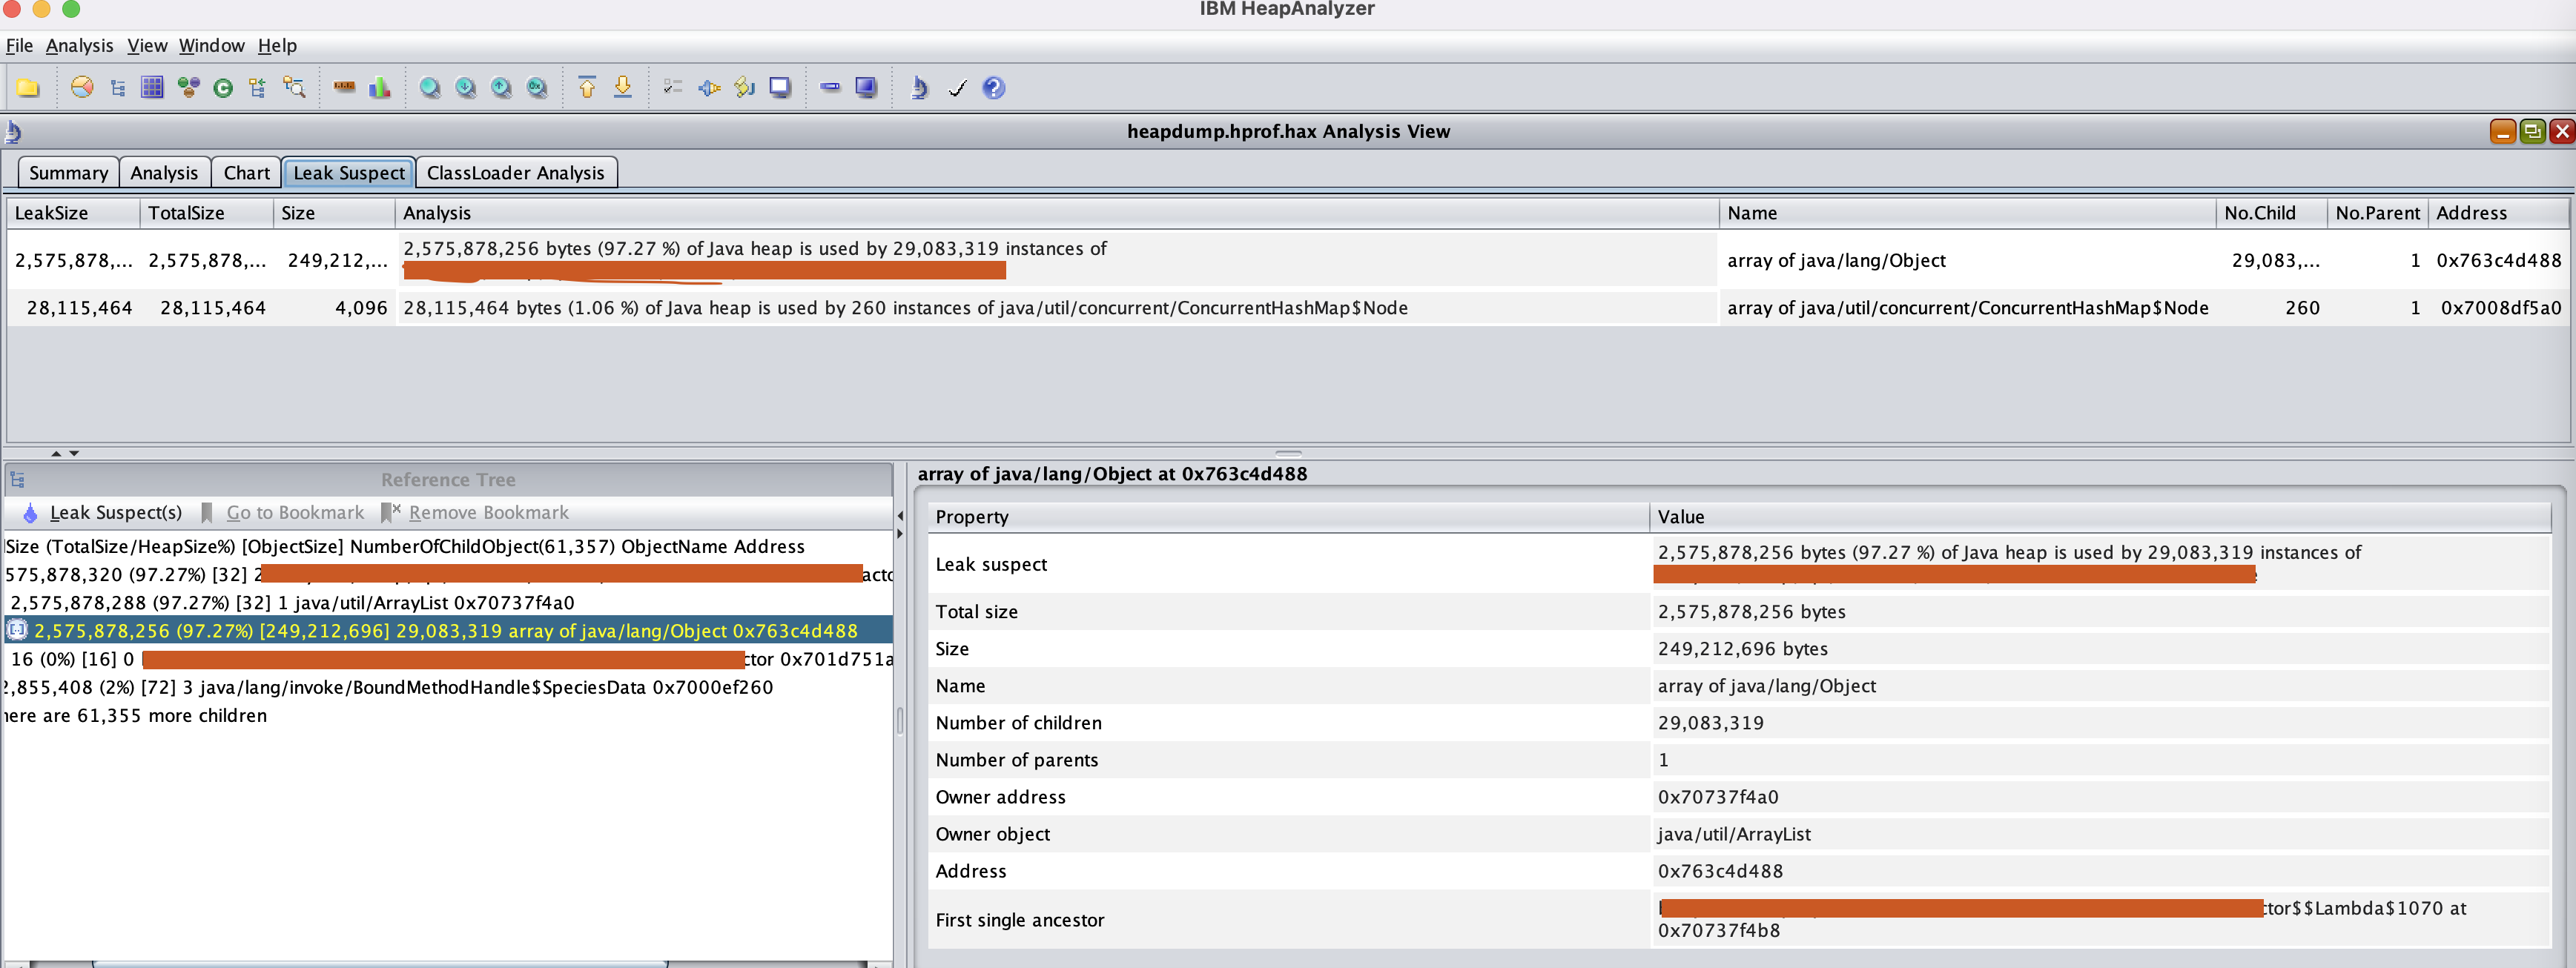Click Go to Bookmark in Reference Tree
2576x968 pixels.
tap(284, 513)
